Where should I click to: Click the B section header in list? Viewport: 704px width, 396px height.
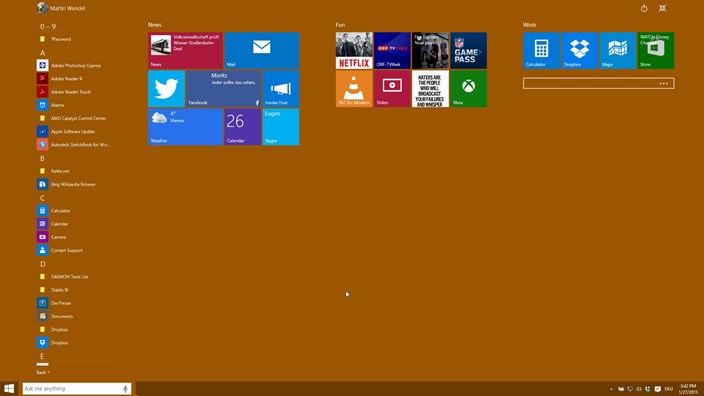[x=42, y=158]
